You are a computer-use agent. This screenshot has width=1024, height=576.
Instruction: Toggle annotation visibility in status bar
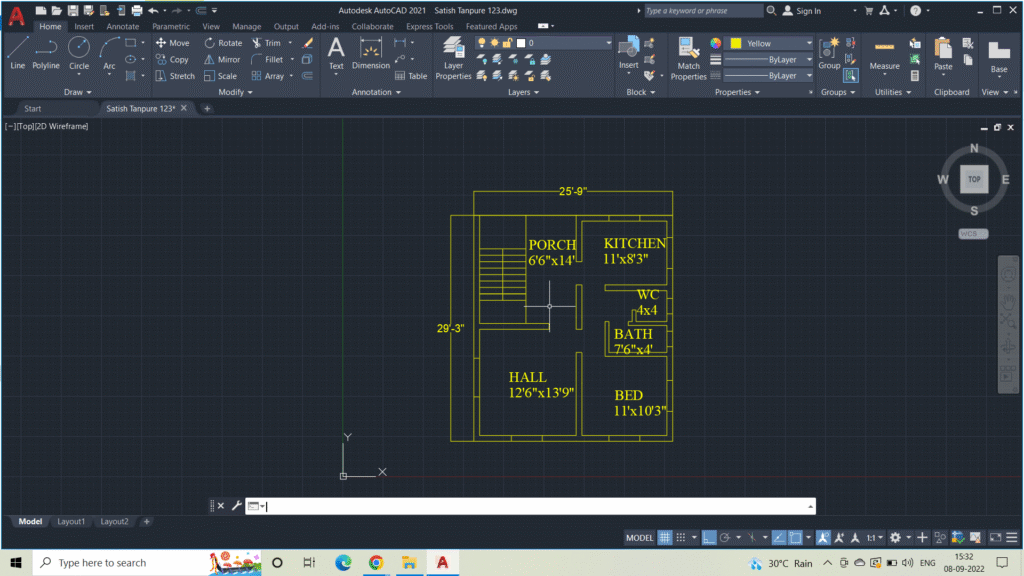(823, 537)
